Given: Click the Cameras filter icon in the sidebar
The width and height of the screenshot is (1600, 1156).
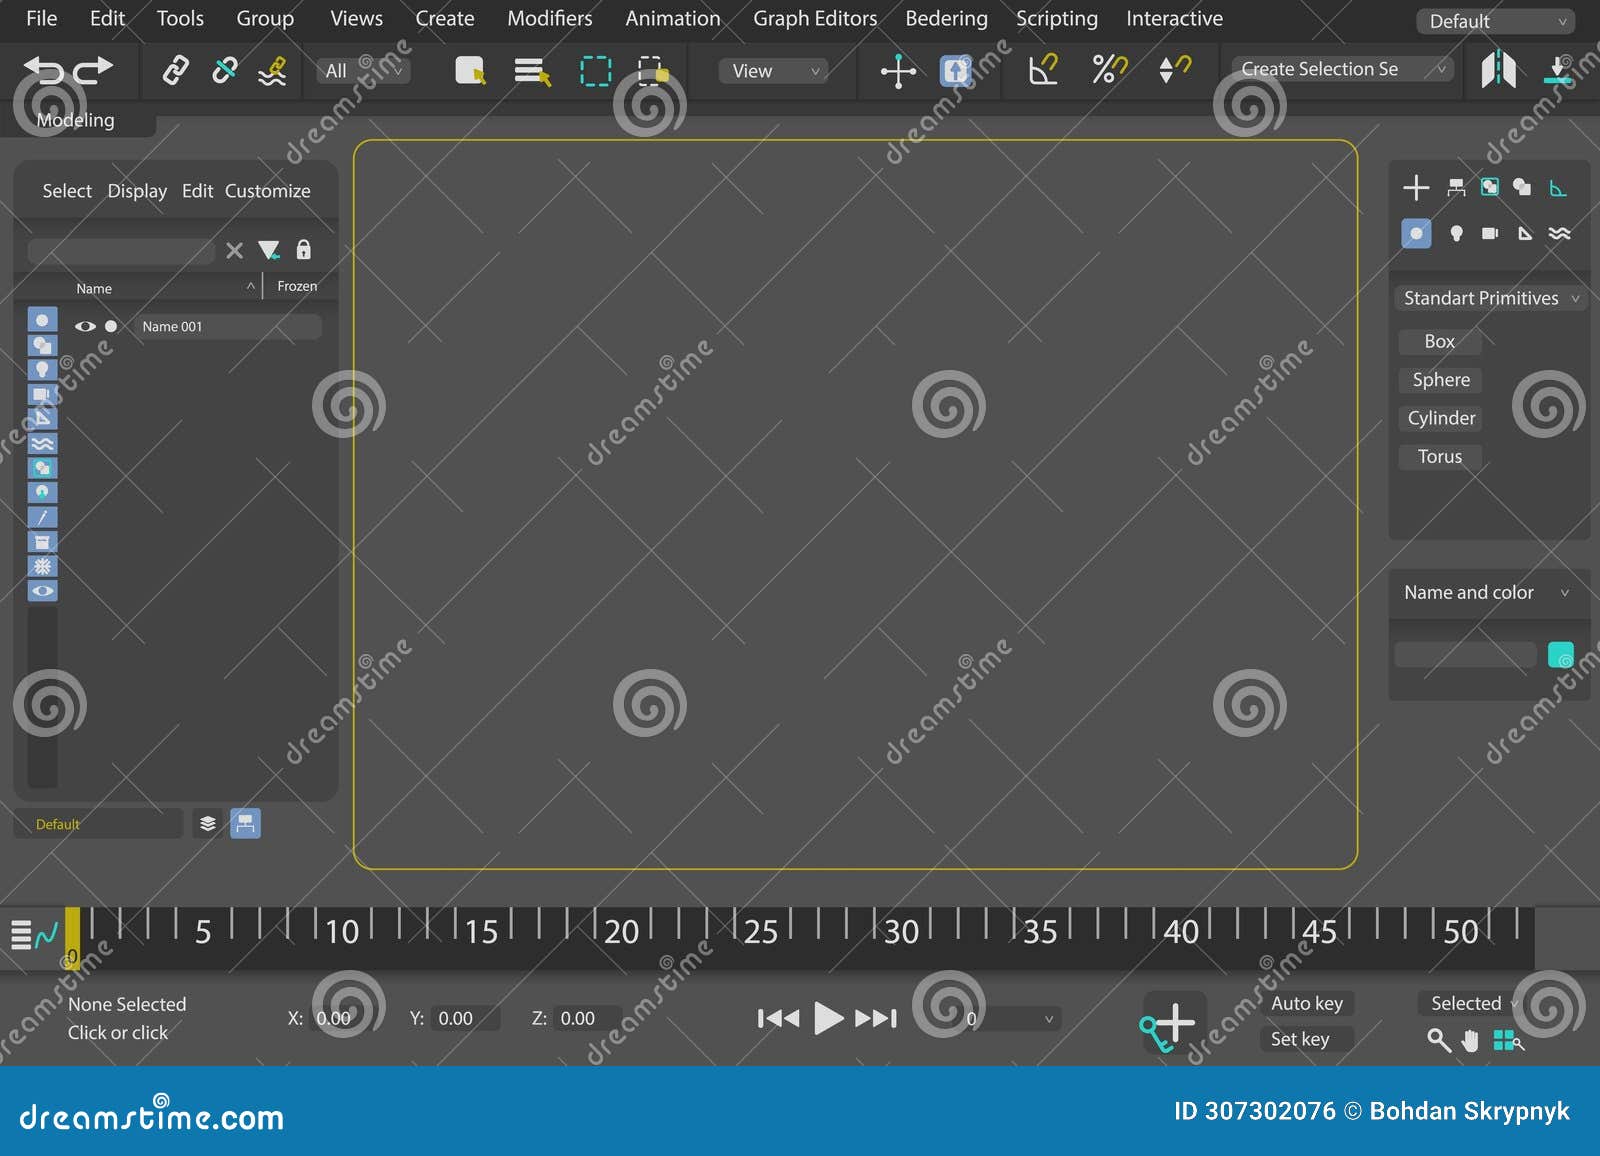Looking at the screenshot, I should tap(42, 394).
